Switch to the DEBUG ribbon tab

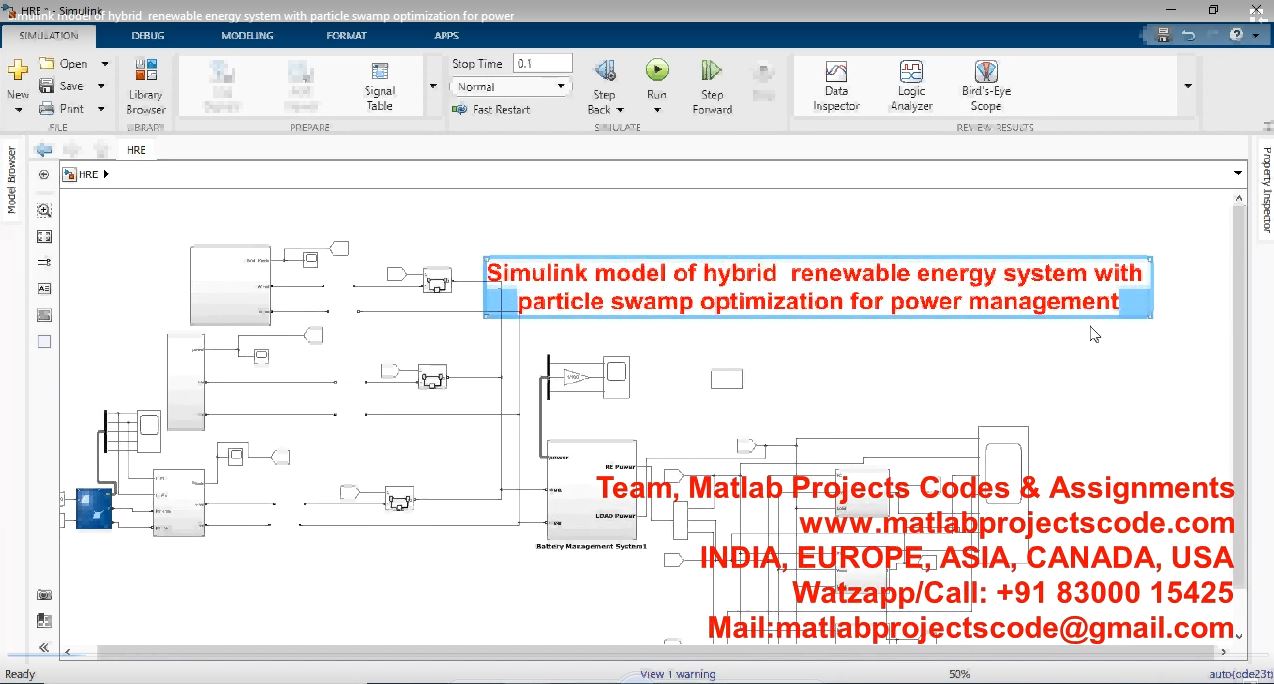(148, 36)
